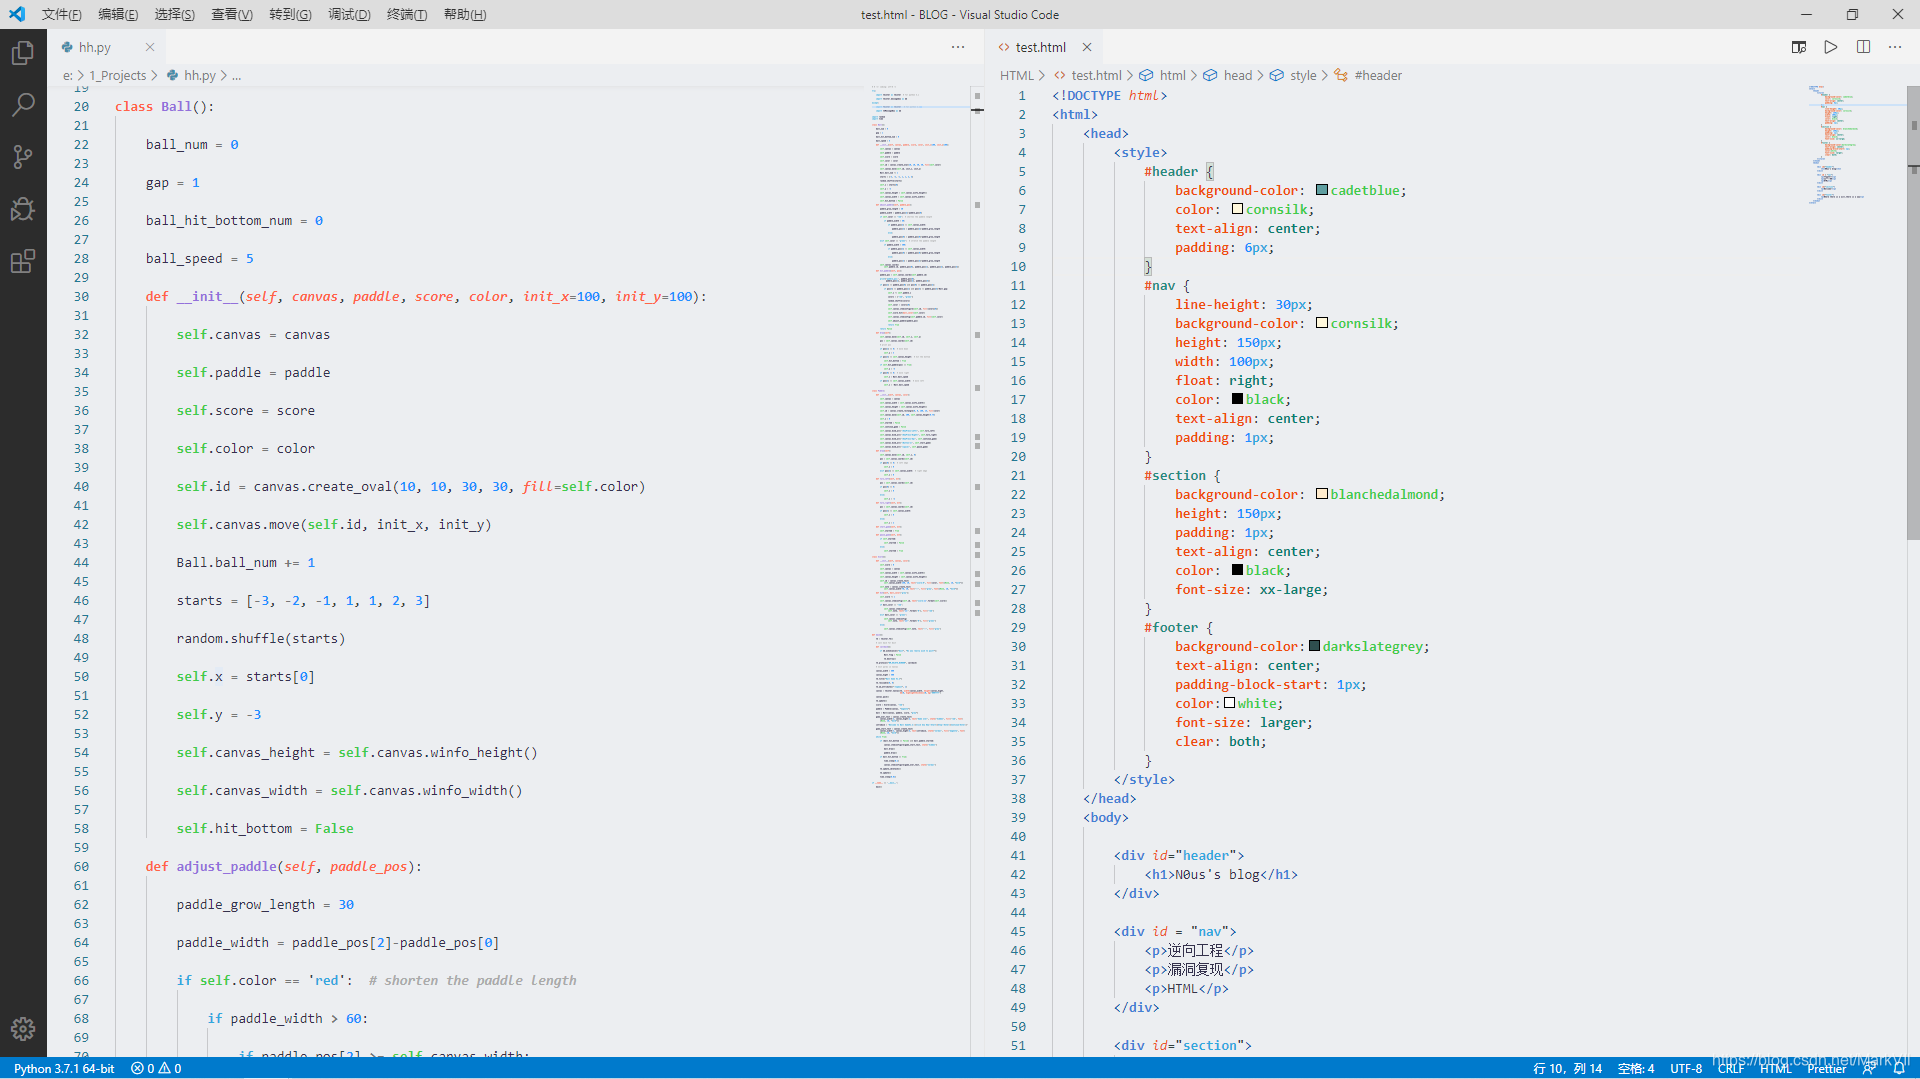Screen dimensions: 1920x1079
Task: Click cursor position 行 10, 列 14
Action: (1567, 1068)
